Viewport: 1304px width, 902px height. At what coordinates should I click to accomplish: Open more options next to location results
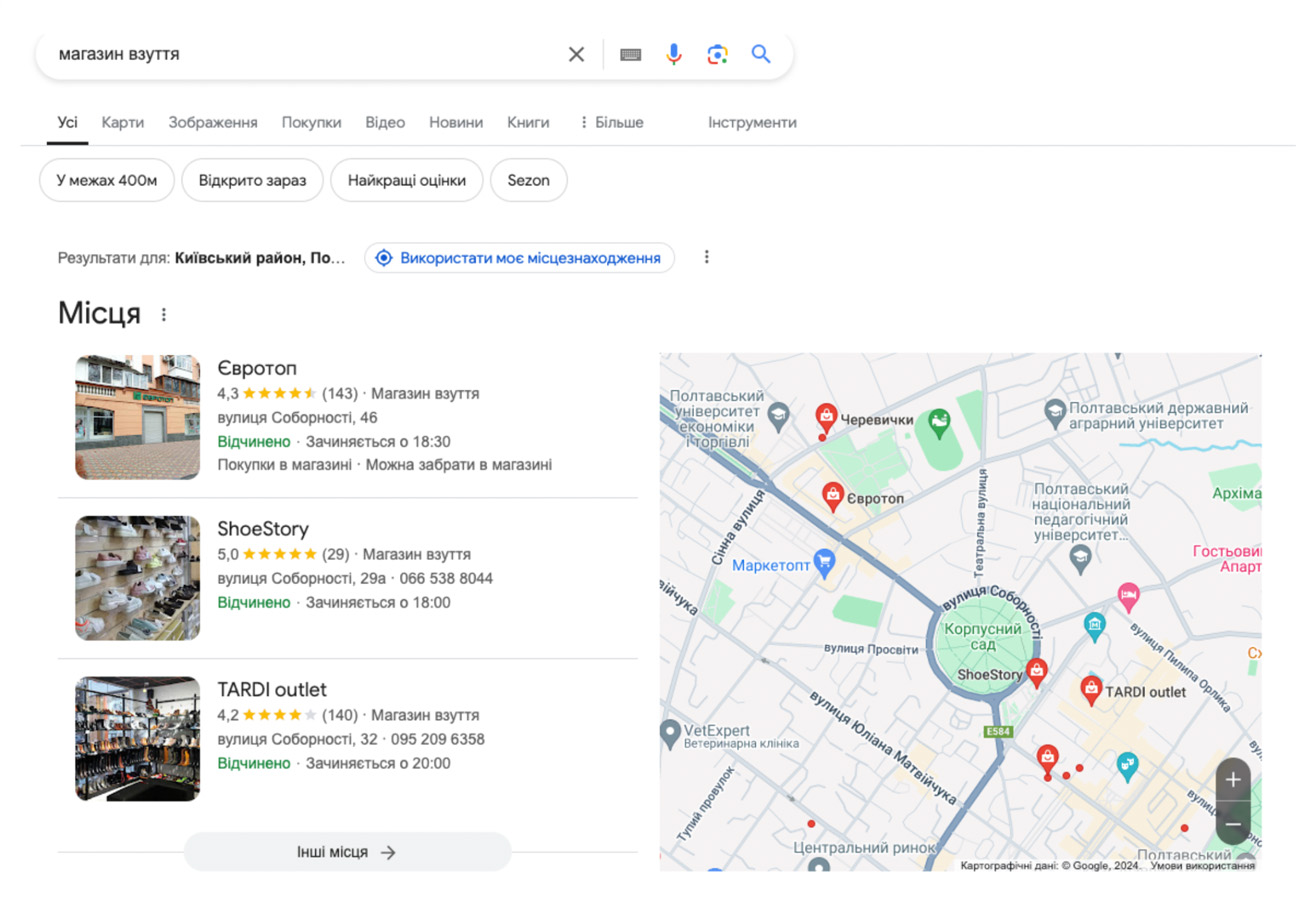click(x=706, y=257)
